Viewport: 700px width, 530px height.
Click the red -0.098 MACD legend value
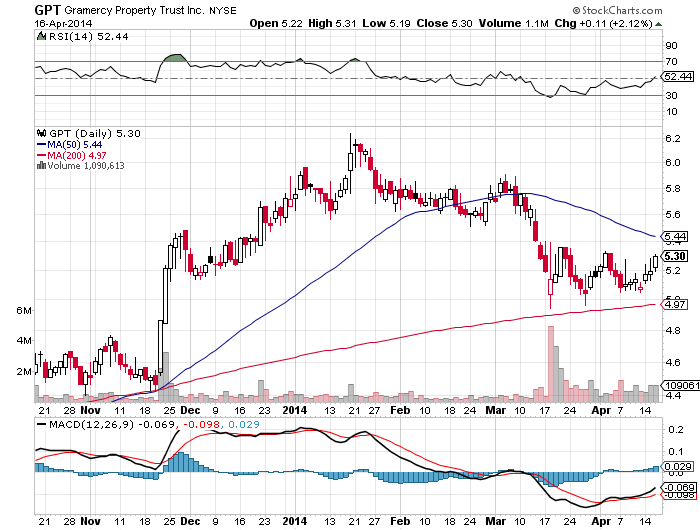200,424
